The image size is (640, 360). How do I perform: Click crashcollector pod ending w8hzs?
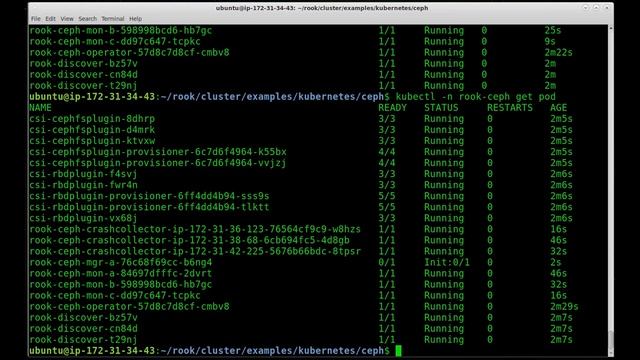click(195, 229)
